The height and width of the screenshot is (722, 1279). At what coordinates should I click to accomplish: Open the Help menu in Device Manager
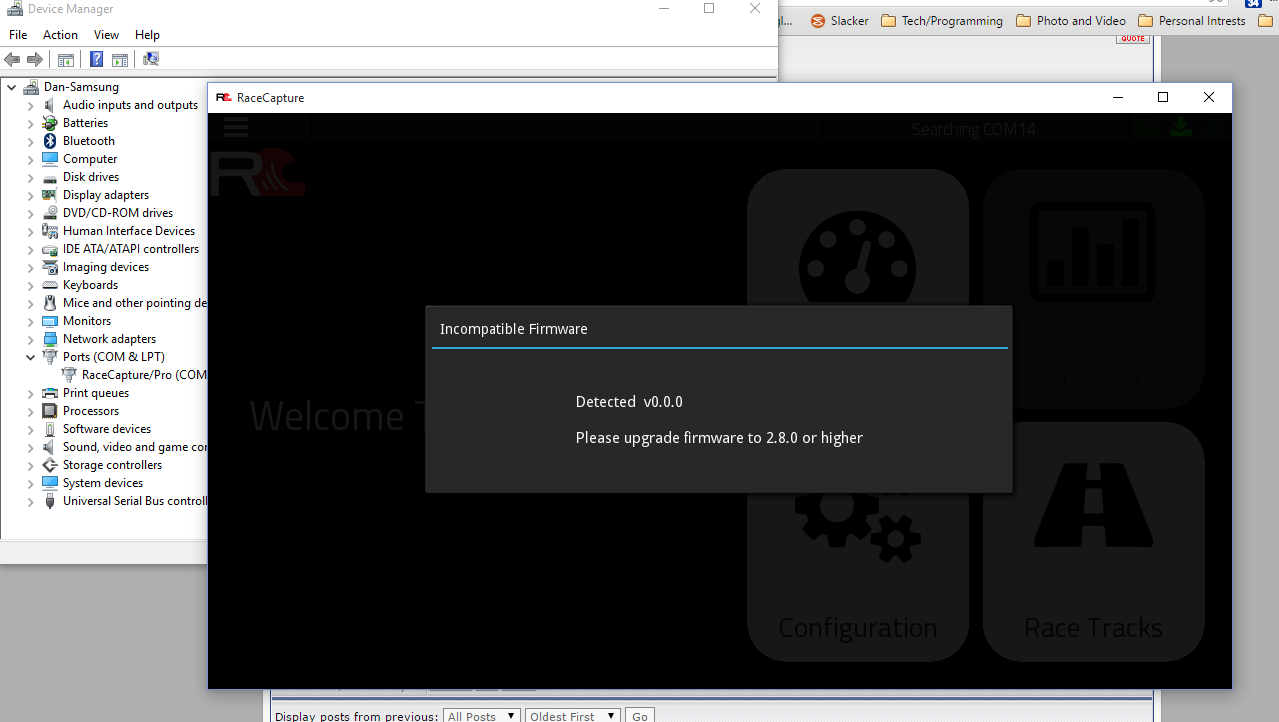pos(147,35)
